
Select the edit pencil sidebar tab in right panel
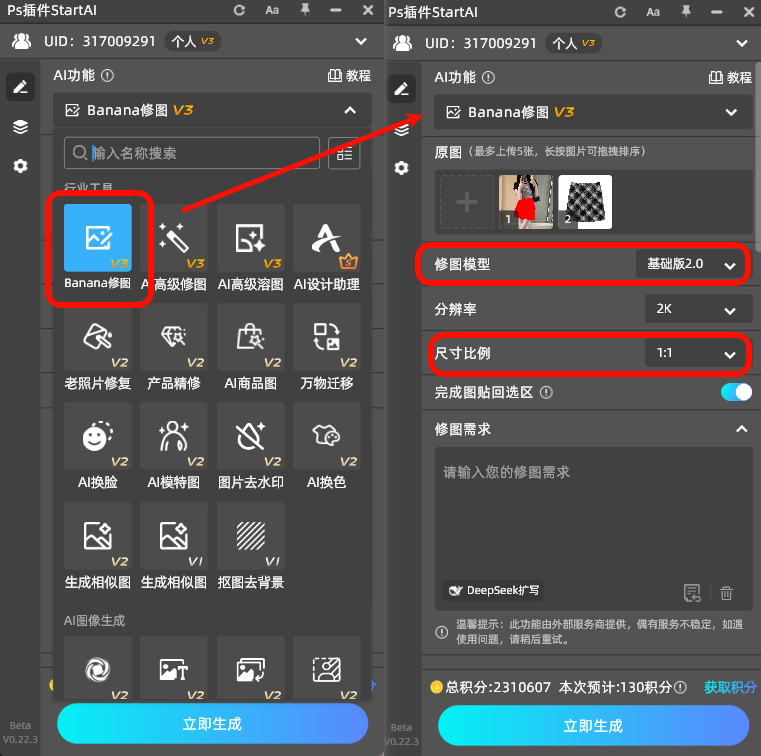click(x=401, y=89)
